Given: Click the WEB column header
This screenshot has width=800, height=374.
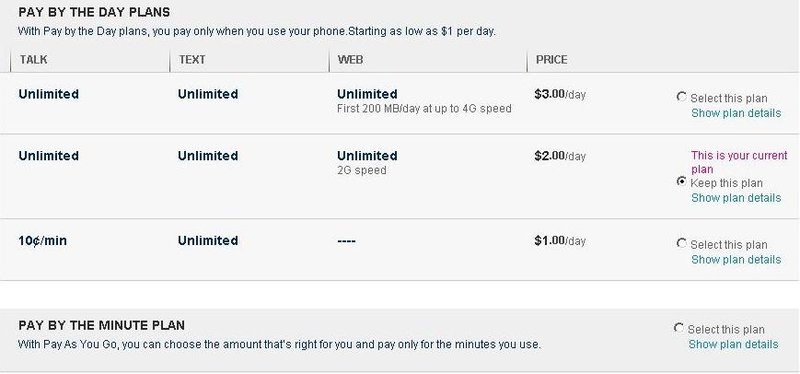Looking at the screenshot, I should point(351,60).
